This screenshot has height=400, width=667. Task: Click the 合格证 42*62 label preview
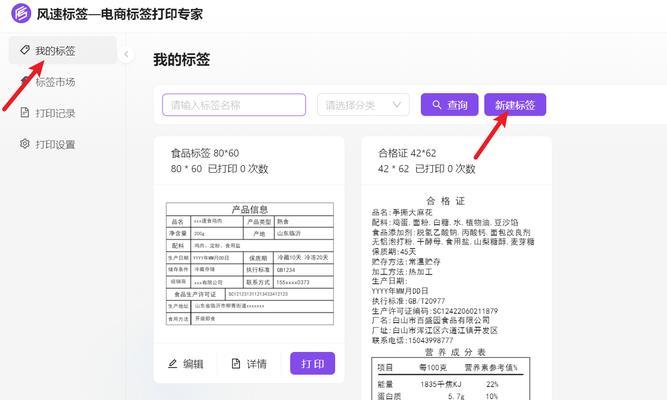[453, 298]
